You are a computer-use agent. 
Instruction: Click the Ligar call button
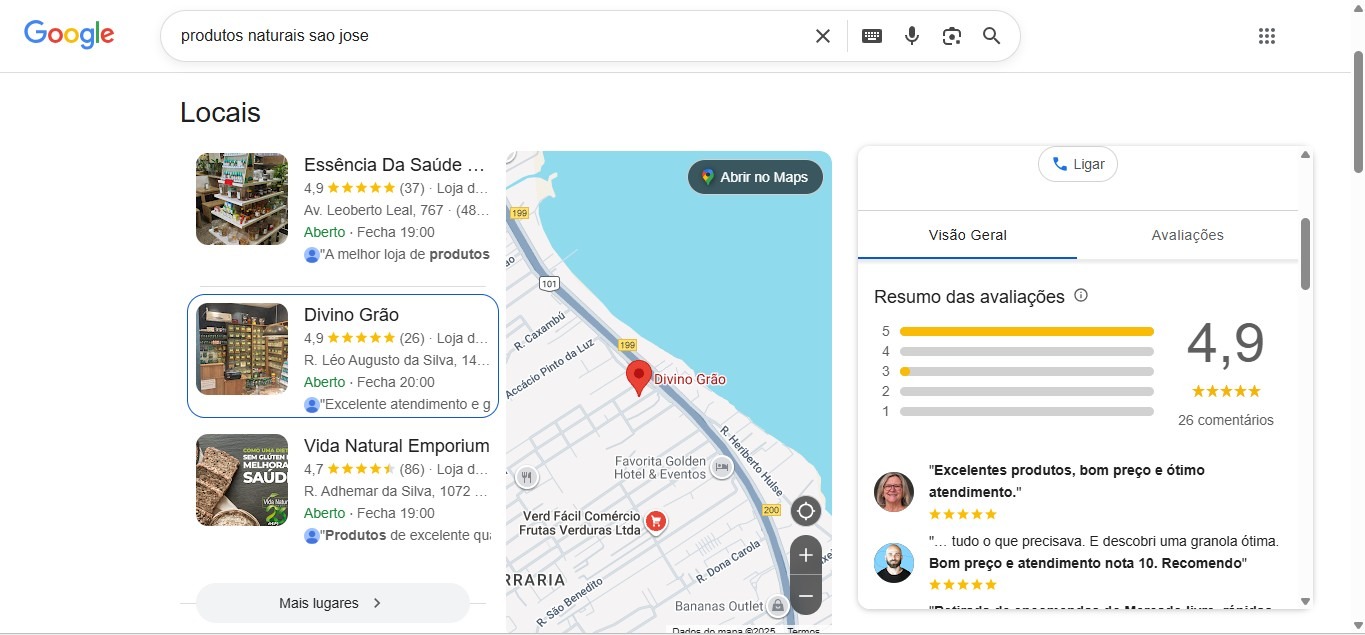click(1078, 164)
